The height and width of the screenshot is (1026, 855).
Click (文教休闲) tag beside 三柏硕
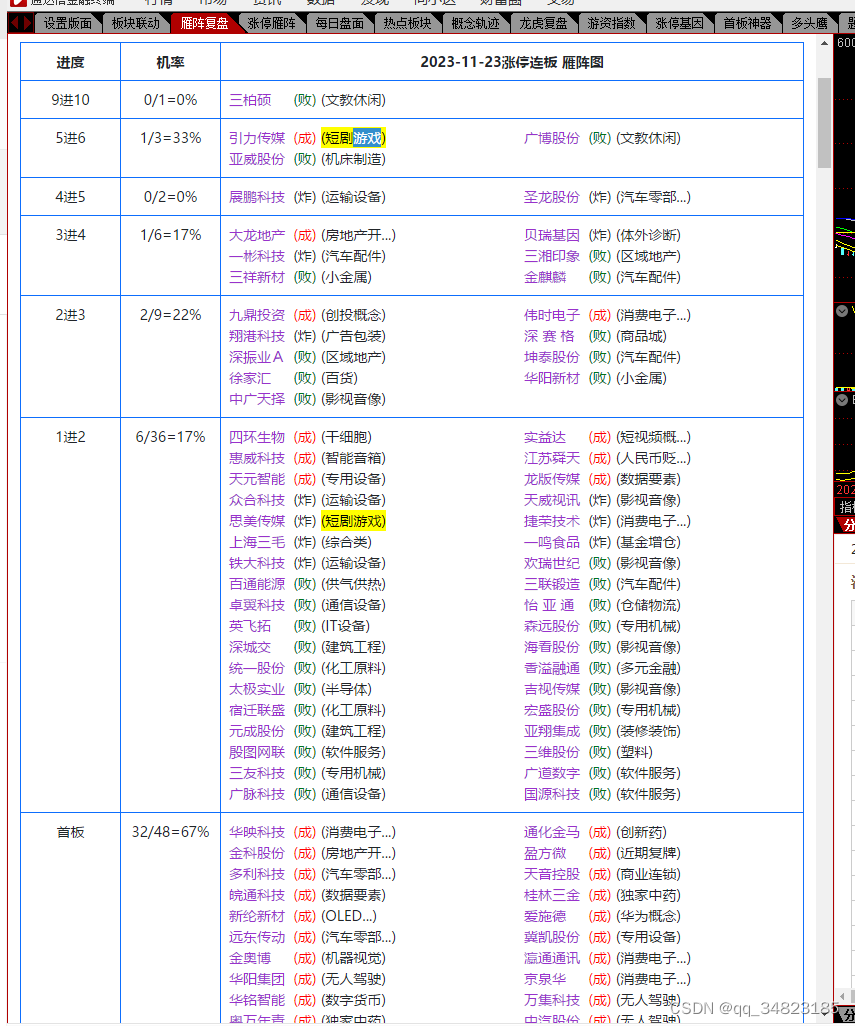(353, 100)
